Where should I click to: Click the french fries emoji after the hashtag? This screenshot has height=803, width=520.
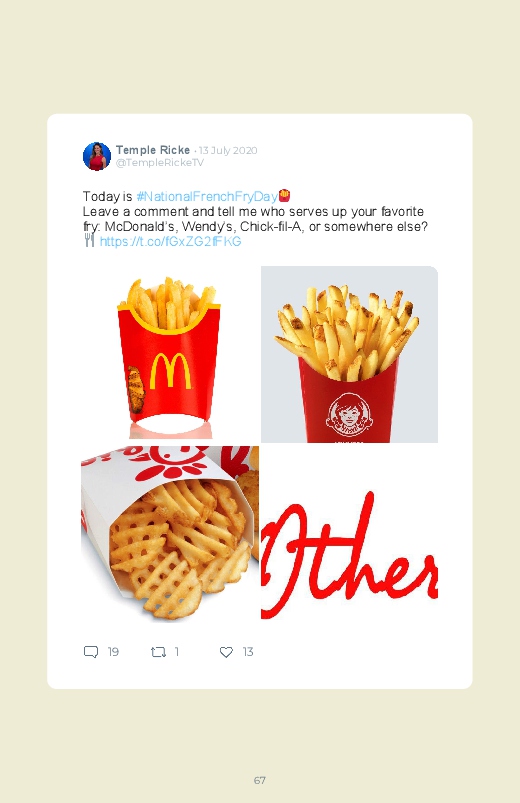coord(284,196)
